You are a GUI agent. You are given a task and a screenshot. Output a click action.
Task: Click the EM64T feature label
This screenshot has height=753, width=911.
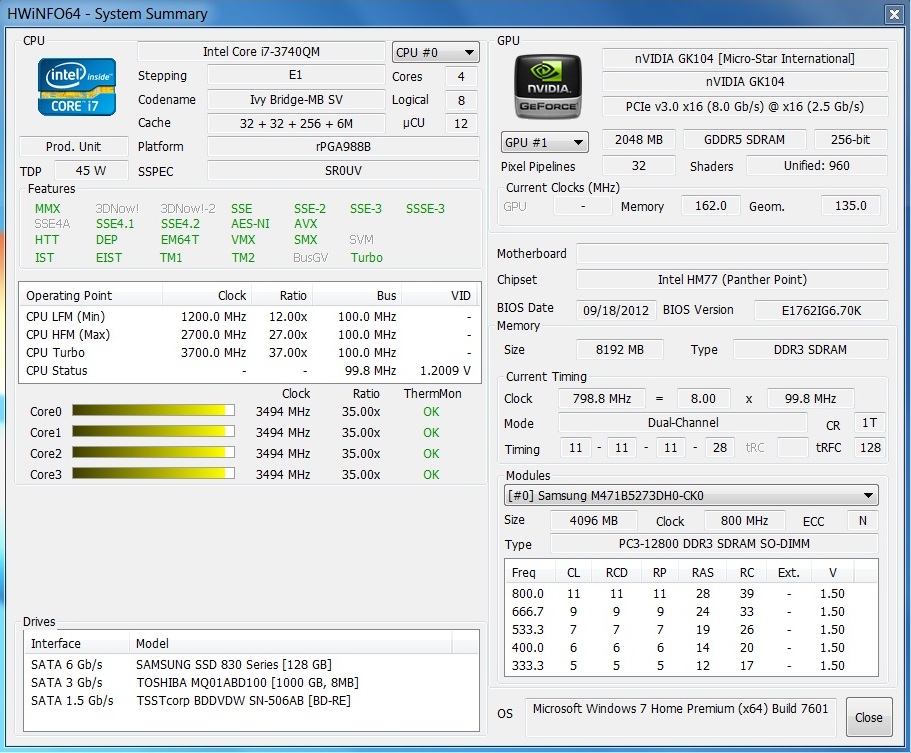coord(180,239)
